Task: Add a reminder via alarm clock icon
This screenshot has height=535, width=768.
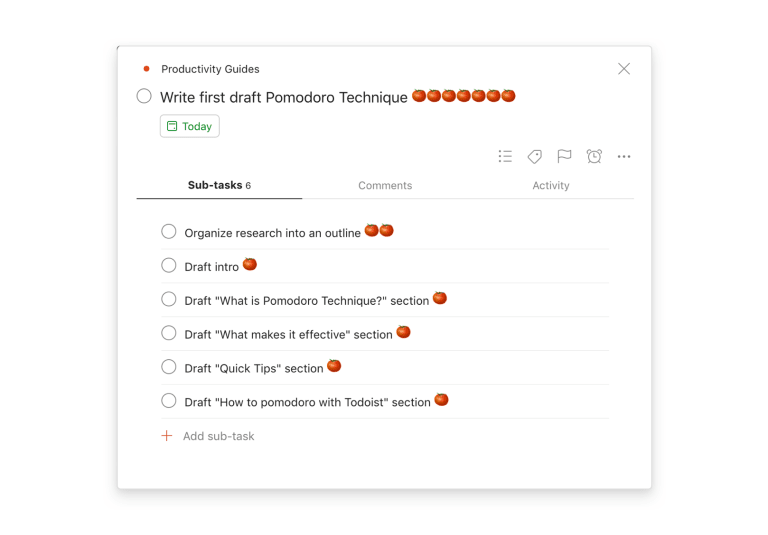Action: point(594,156)
